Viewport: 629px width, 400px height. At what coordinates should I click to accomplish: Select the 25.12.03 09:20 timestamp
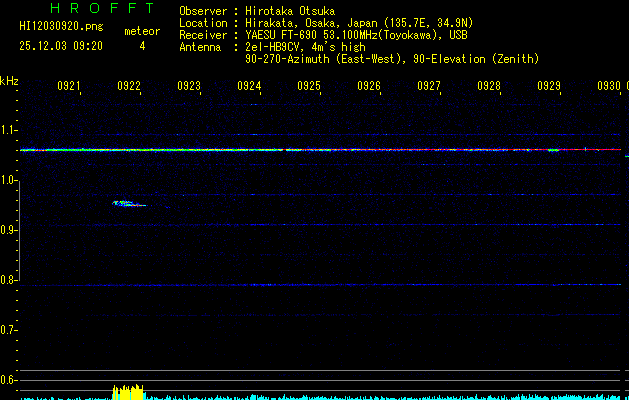click(x=63, y=46)
